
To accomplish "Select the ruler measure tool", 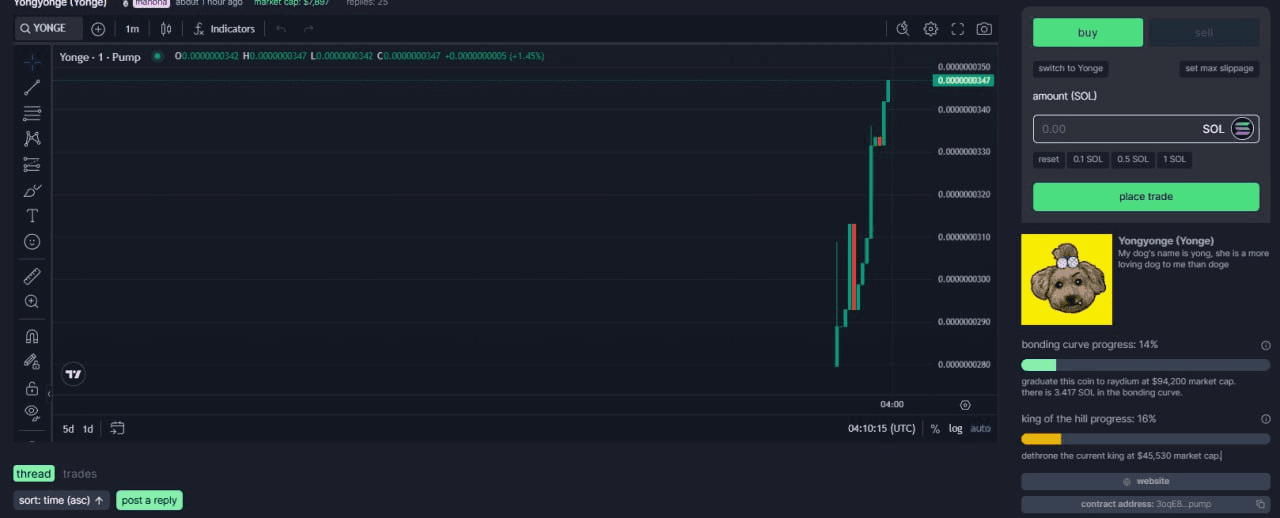I will click(x=32, y=275).
